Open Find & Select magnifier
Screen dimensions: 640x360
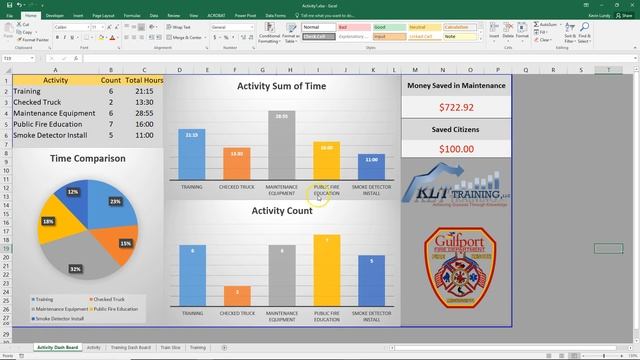584,33
